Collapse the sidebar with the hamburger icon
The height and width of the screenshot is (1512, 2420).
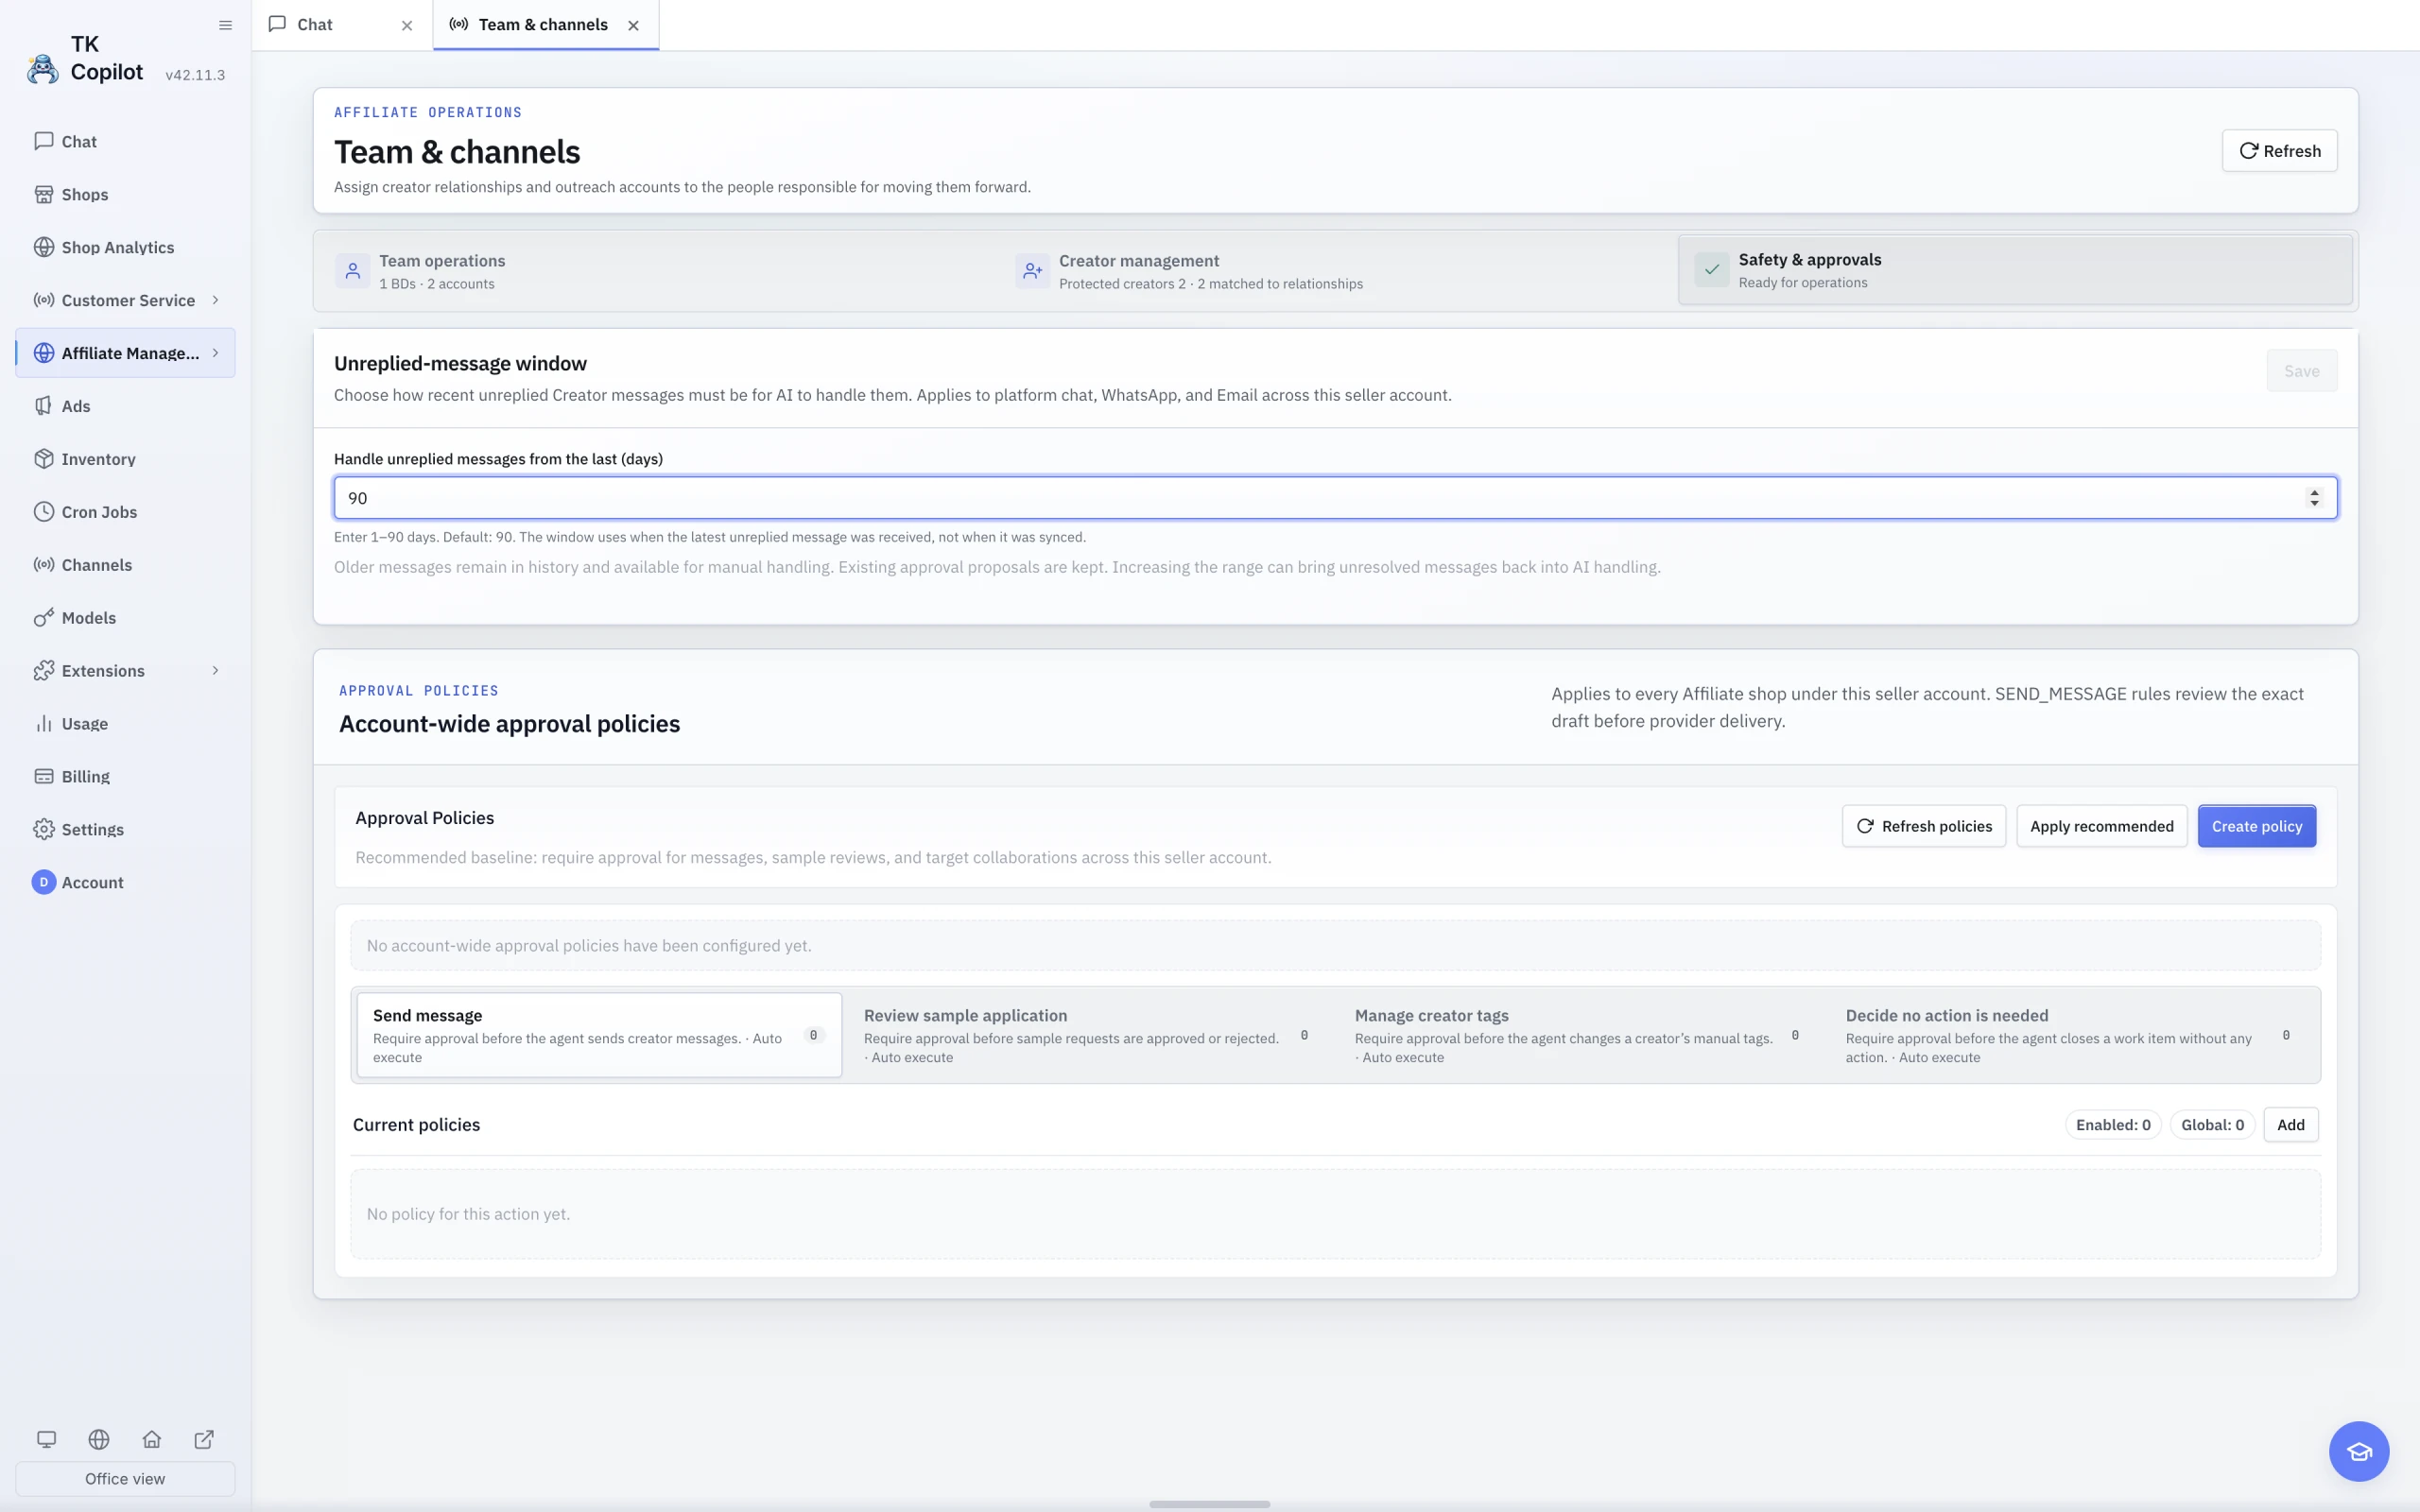[x=225, y=25]
